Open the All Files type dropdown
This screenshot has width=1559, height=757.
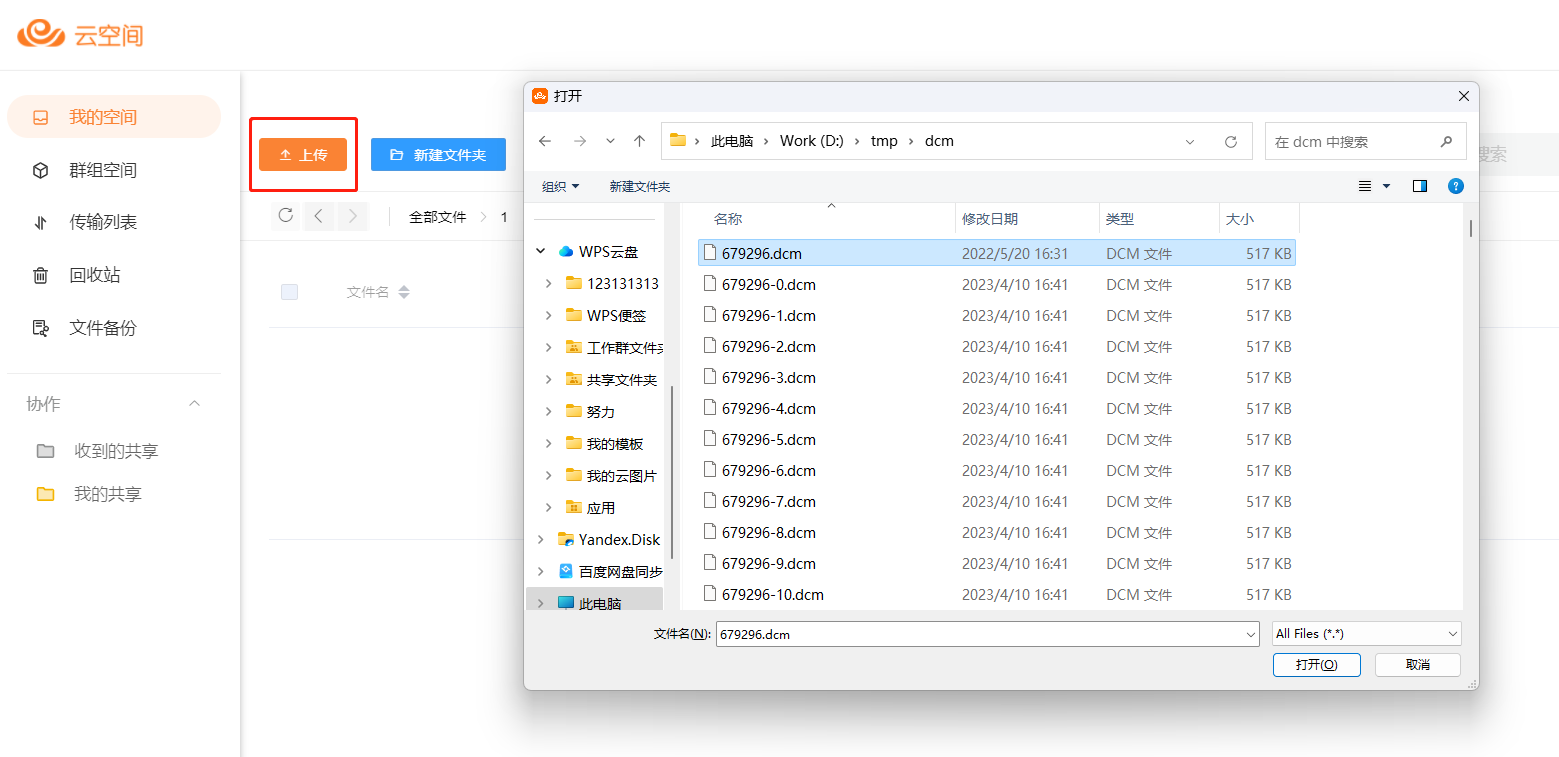pos(1366,634)
